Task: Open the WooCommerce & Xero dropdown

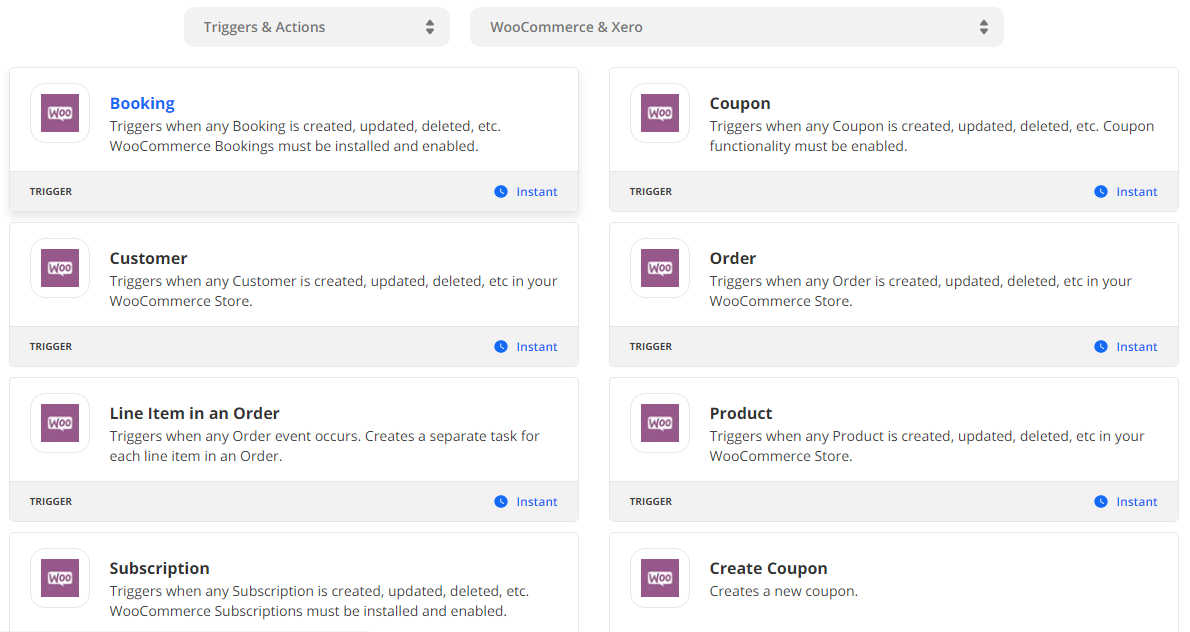Action: click(x=737, y=27)
